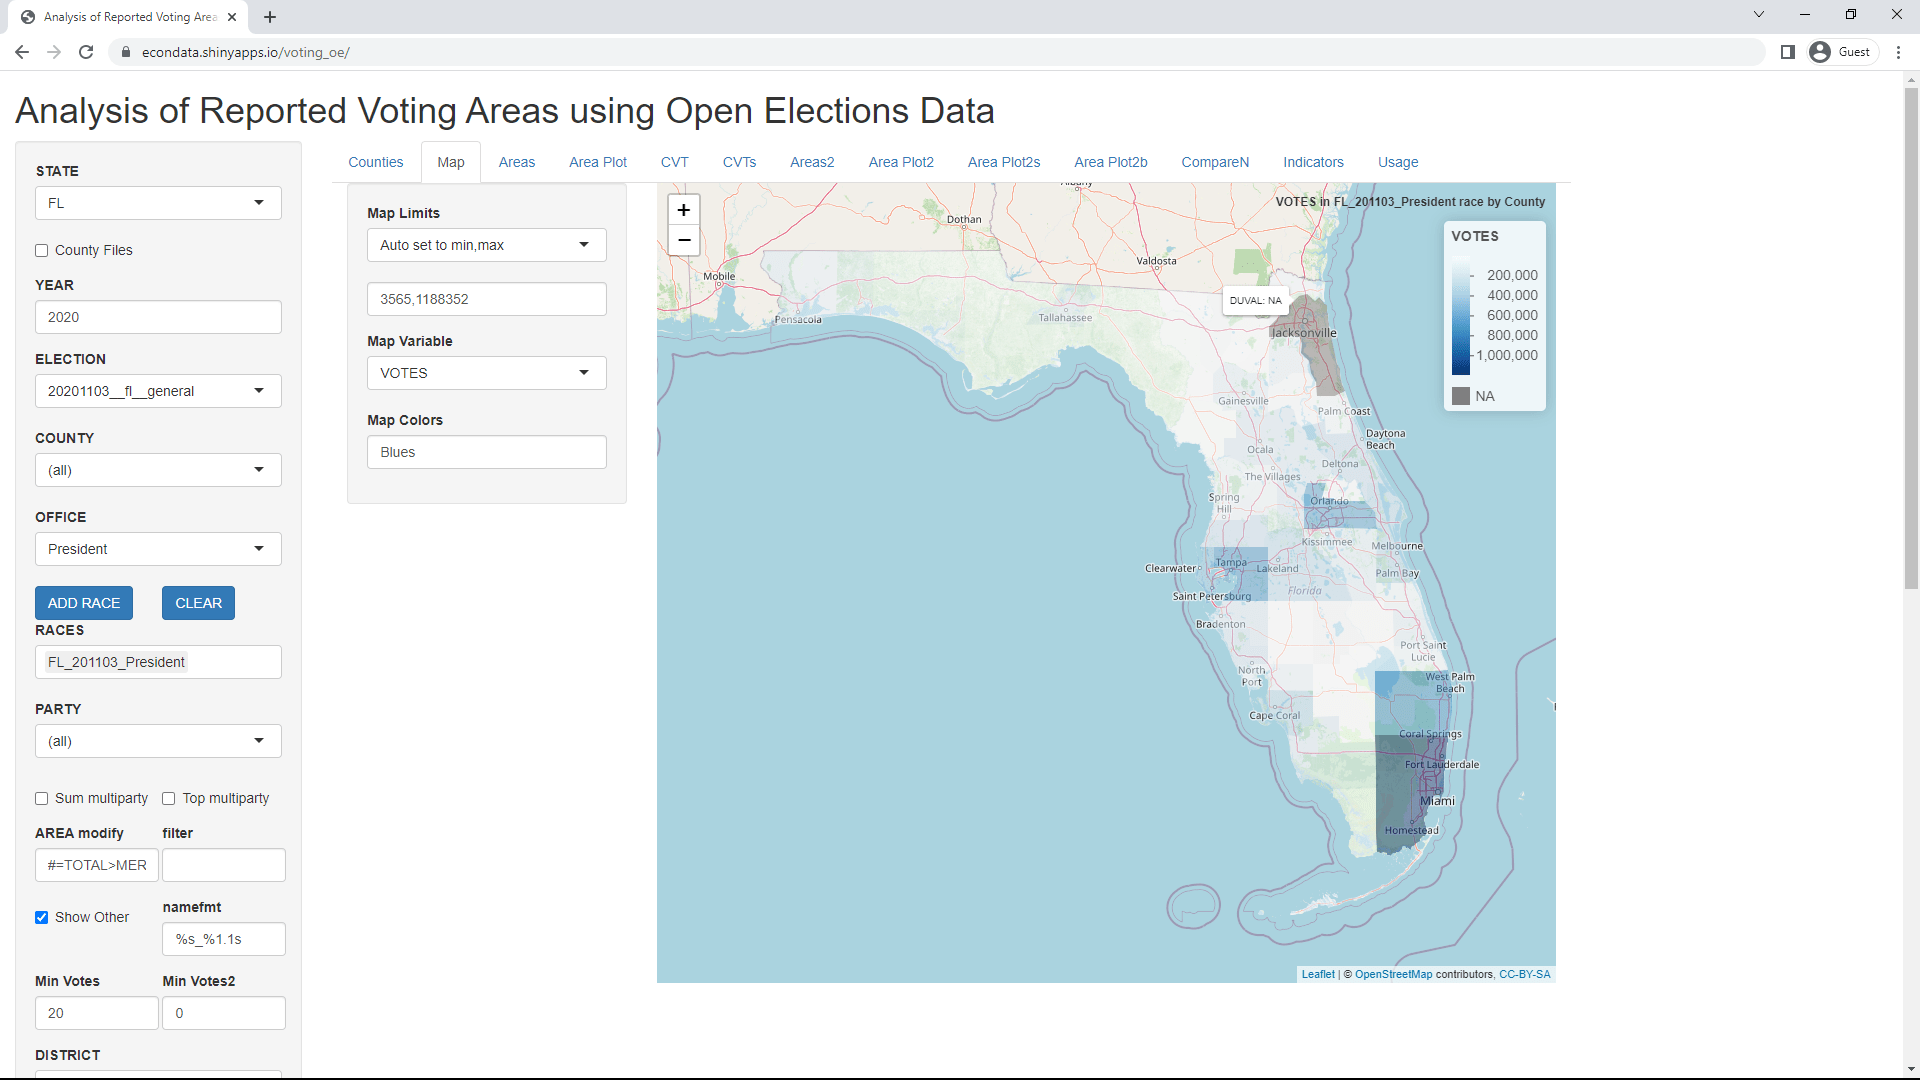This screenshot has width=1920, height=1080.
Task: Open the OFFICE President dropdown
Action: tap(158, 549)
